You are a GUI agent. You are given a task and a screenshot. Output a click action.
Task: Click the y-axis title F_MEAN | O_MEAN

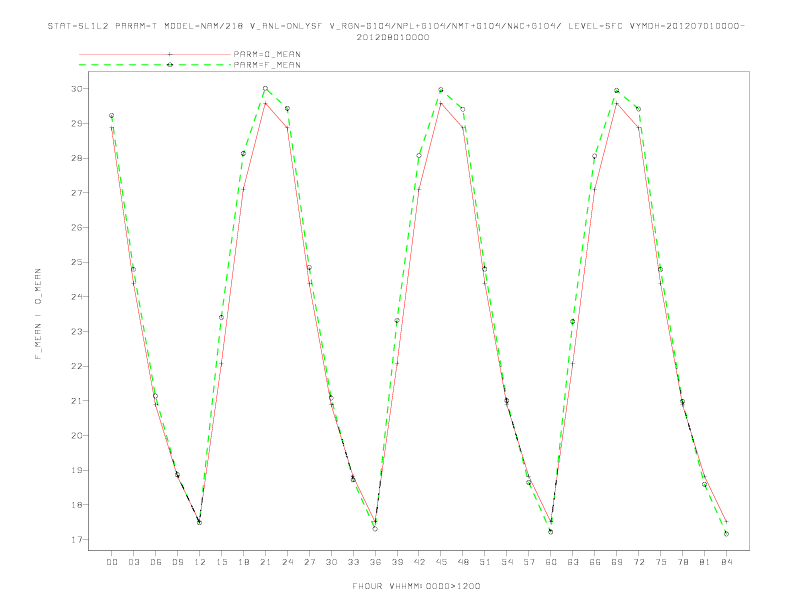coord(38,314)
